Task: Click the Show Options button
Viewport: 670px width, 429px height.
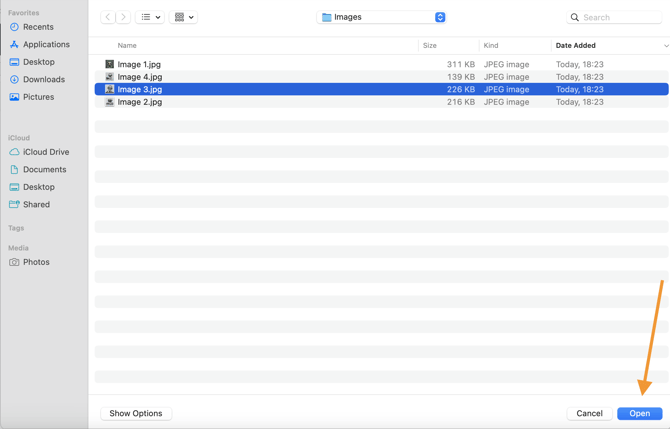Action: [136, 413]
